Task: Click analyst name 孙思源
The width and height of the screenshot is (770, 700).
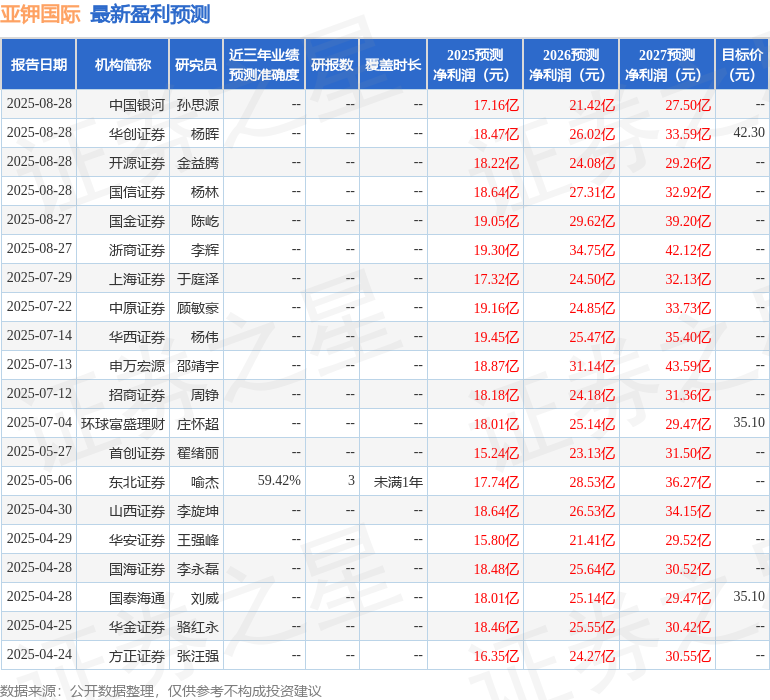Action: pos(197,105)
